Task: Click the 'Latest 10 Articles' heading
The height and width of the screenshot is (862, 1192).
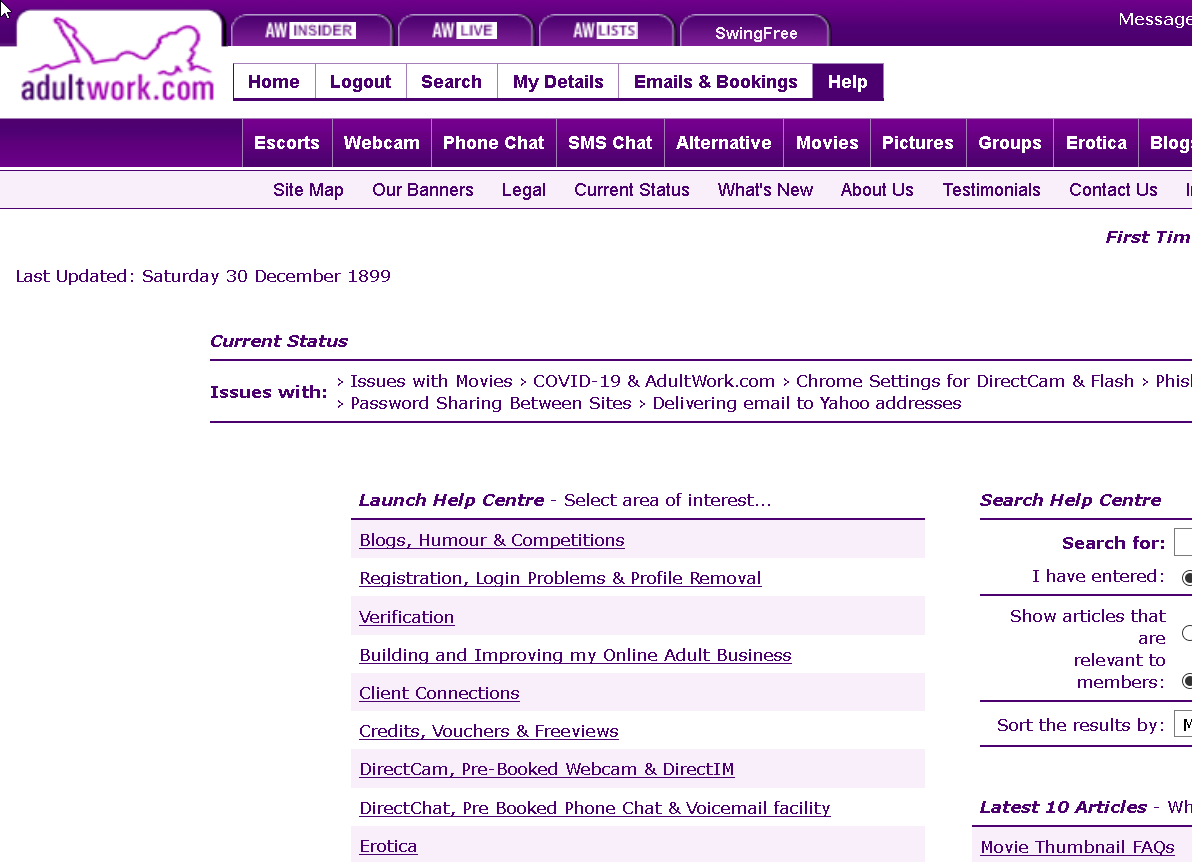Action: coord(1063,807)
